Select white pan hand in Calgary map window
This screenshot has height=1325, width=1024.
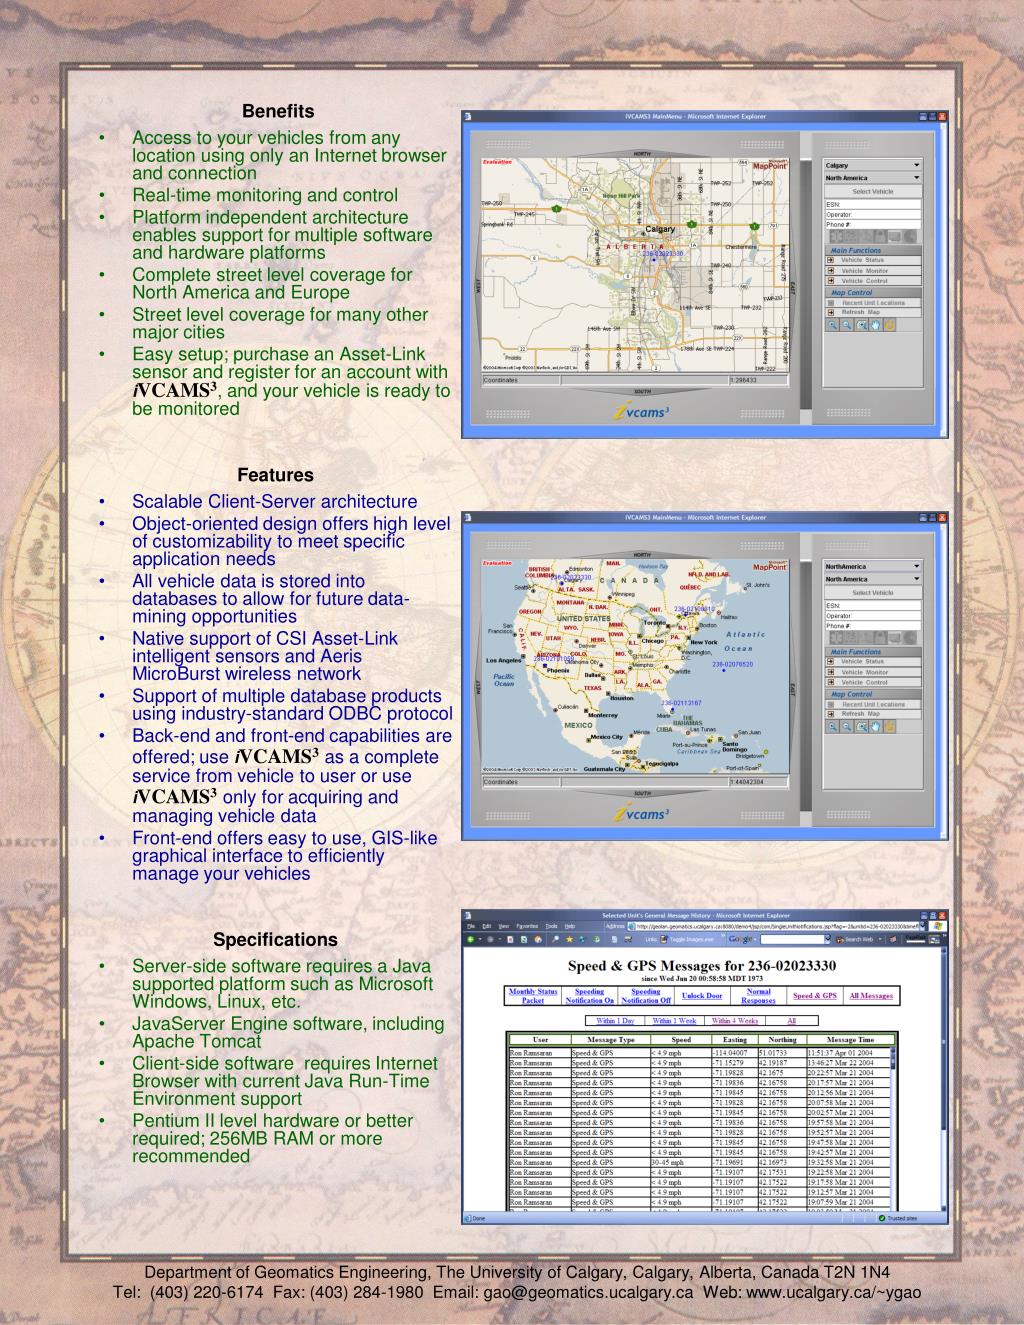tap(875, 324)
